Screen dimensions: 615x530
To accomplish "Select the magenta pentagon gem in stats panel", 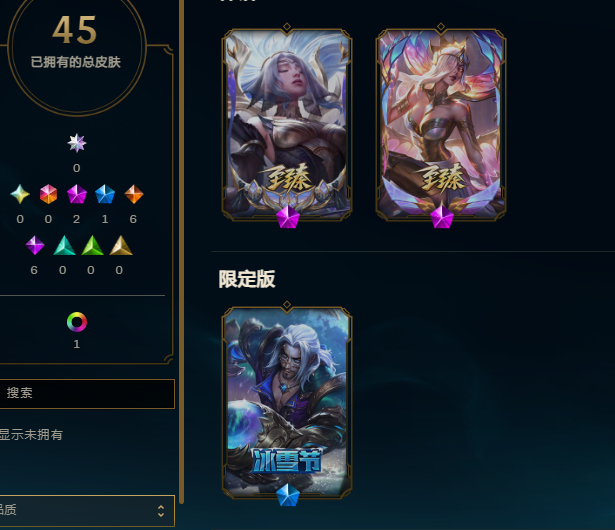I will [x=77, y=194].
